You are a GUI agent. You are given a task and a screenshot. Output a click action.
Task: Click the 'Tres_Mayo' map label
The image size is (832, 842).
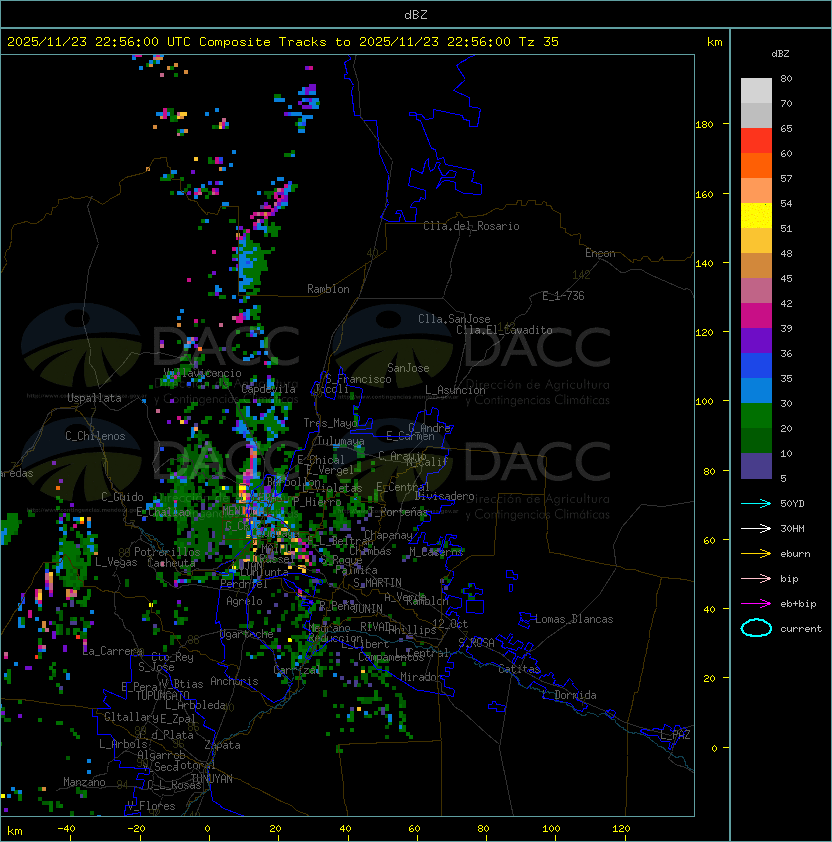point(330,423)
